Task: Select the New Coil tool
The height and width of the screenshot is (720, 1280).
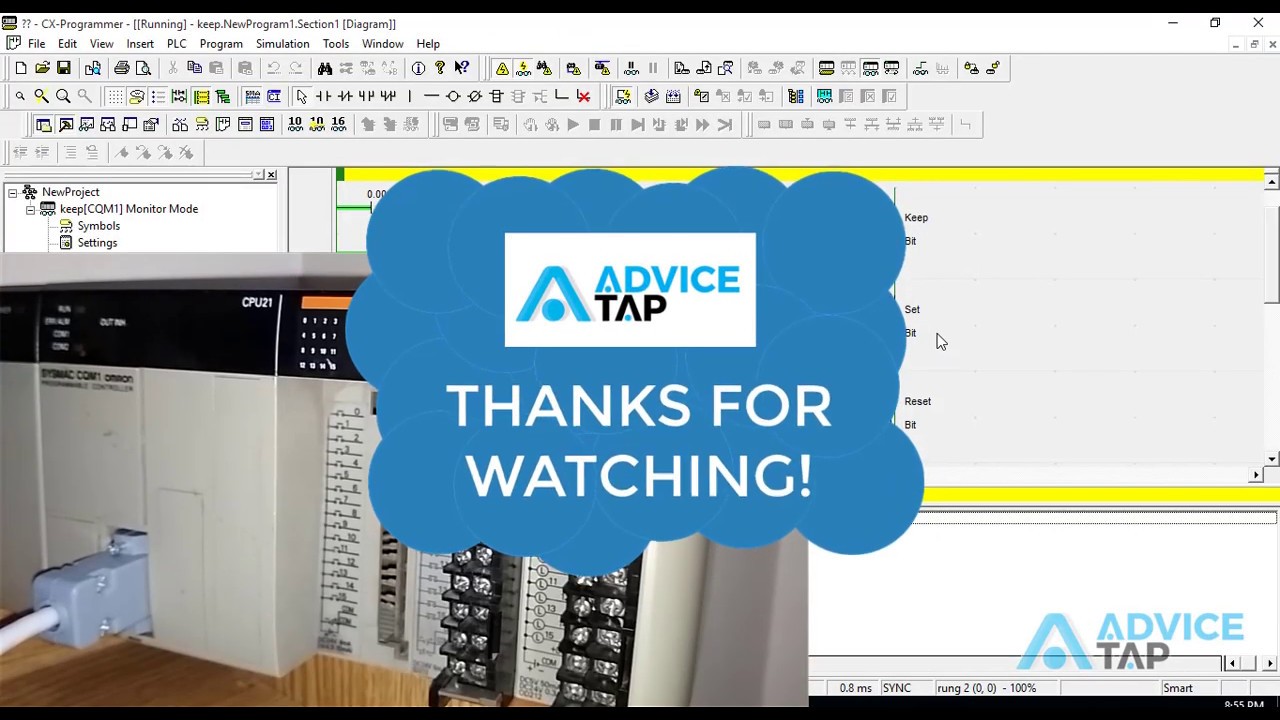Action: click(453, 96)
